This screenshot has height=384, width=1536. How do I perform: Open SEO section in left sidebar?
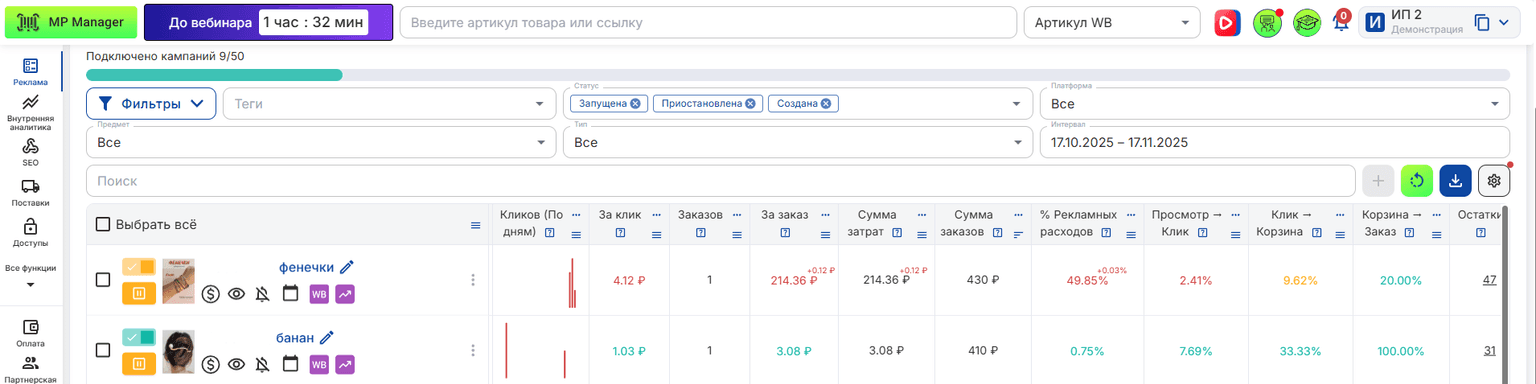(30, 152)
